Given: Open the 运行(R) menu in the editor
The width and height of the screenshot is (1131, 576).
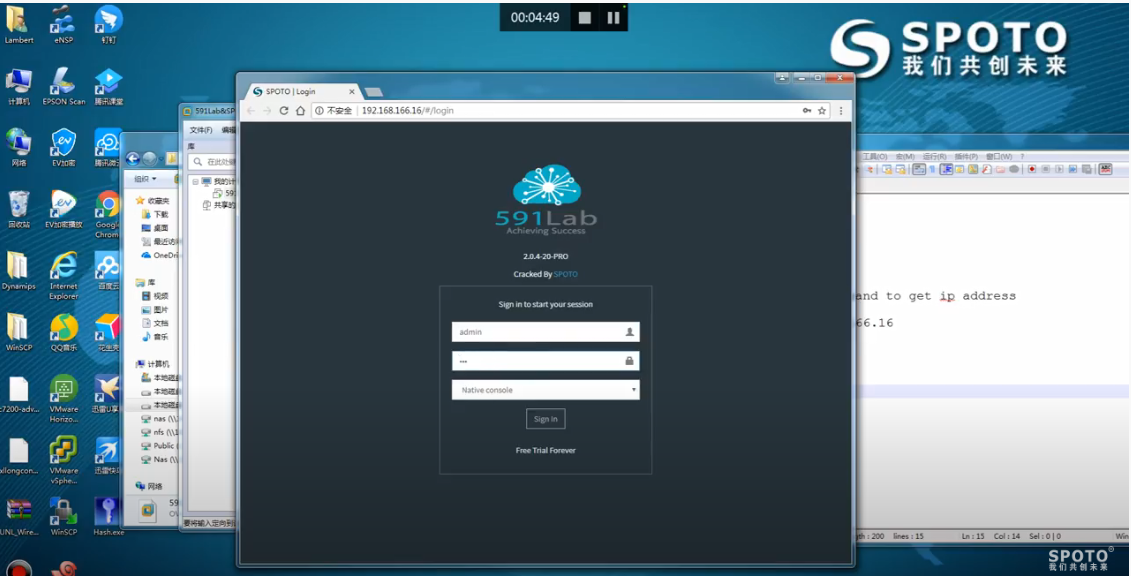Looking at the screenshot, I should point(934,156).
